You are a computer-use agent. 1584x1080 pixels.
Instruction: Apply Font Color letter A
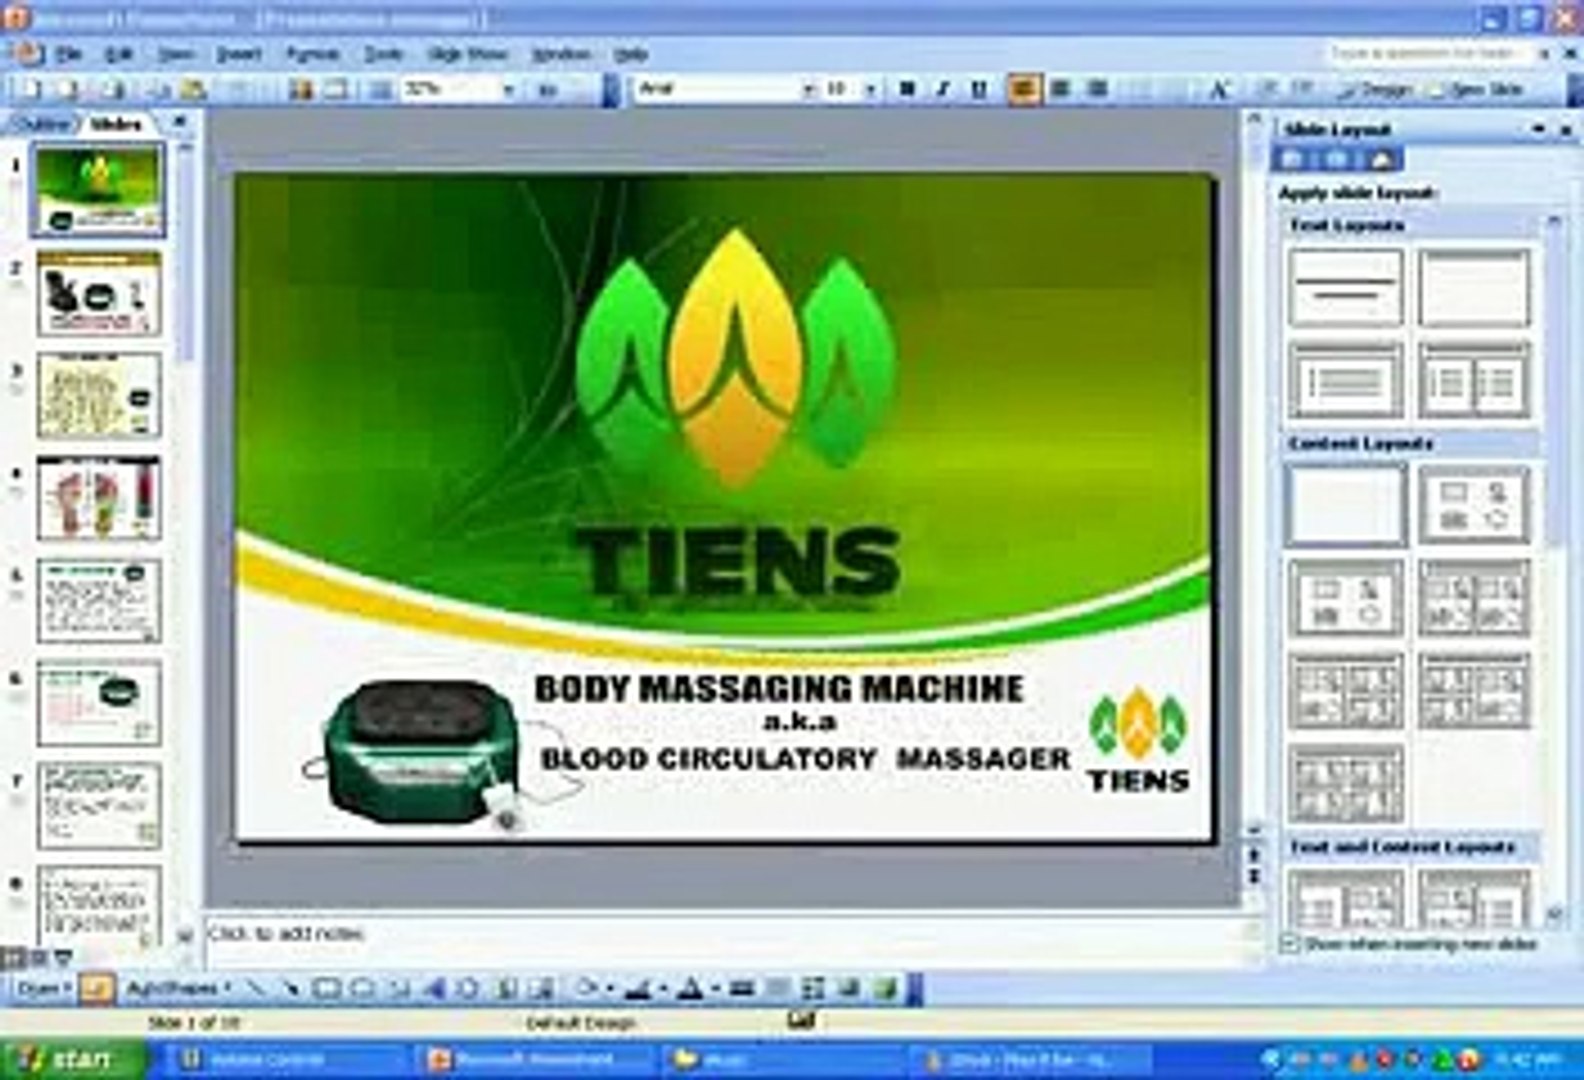[x=691, y=989]
